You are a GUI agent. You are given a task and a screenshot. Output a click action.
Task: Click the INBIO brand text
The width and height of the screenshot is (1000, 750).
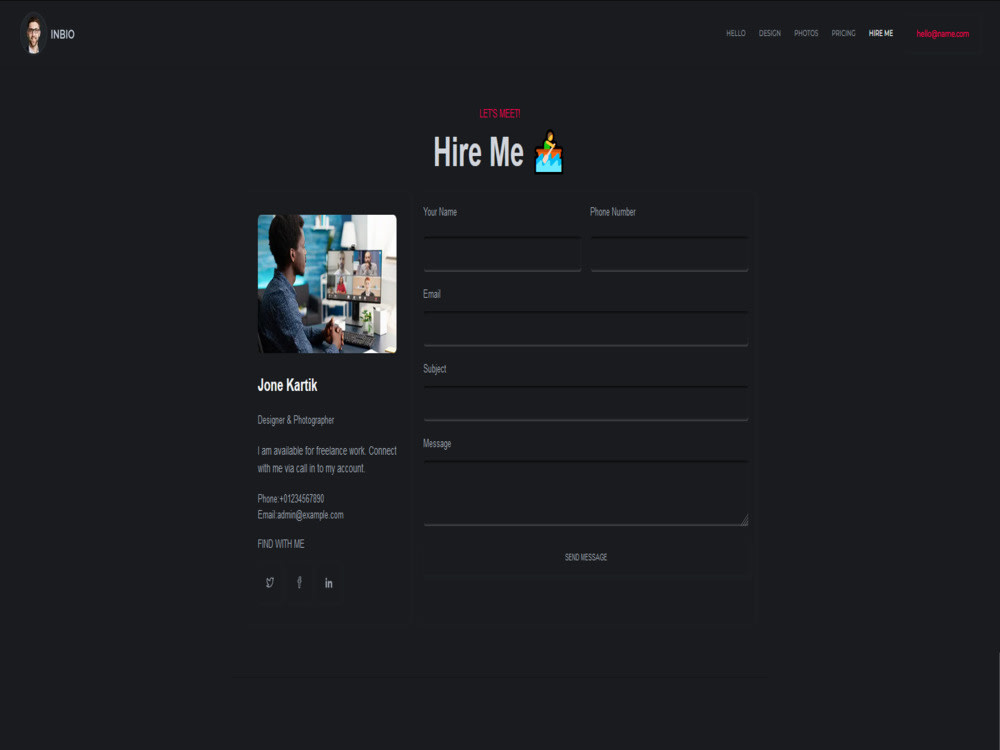pos(62,34)
